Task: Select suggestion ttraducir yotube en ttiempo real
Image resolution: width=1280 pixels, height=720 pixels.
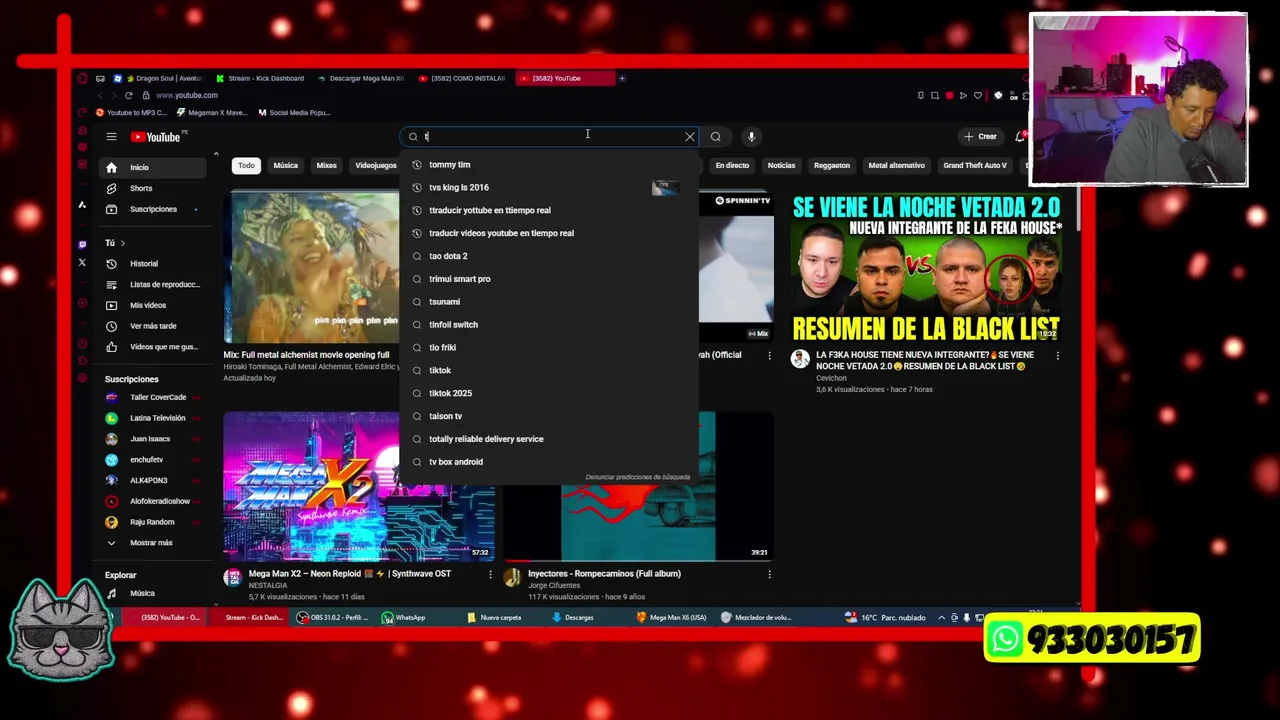Action: coord(548,210)
